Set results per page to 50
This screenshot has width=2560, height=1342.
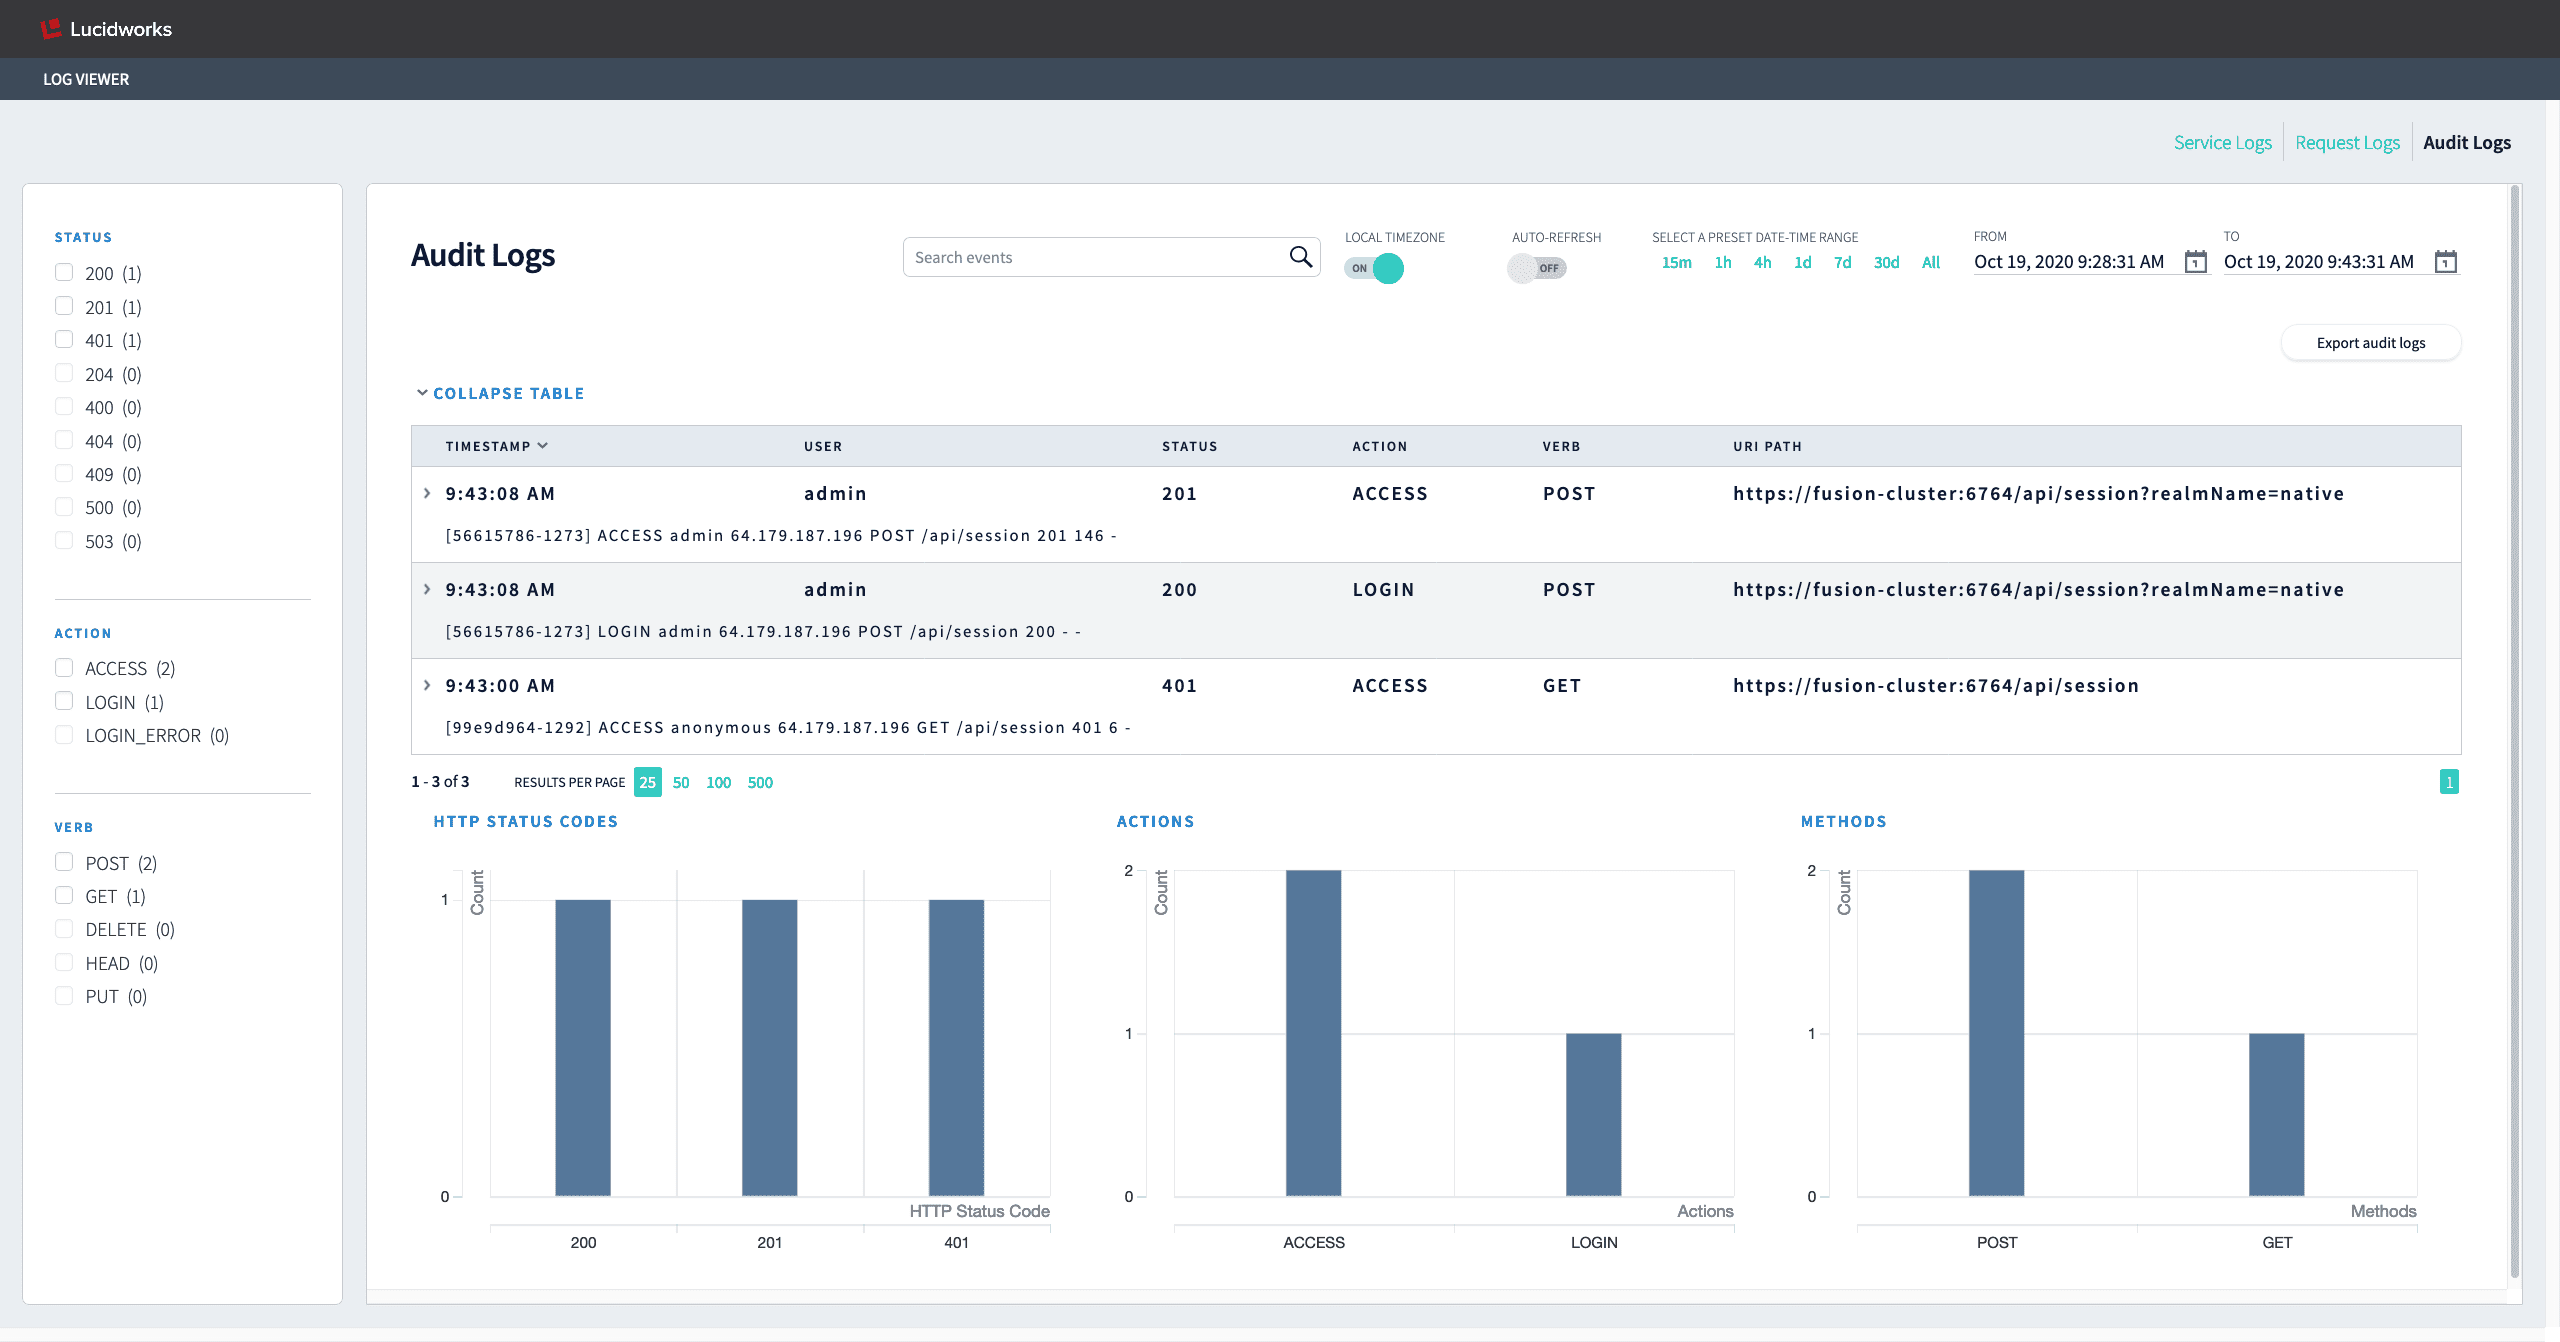click(681, 782)
